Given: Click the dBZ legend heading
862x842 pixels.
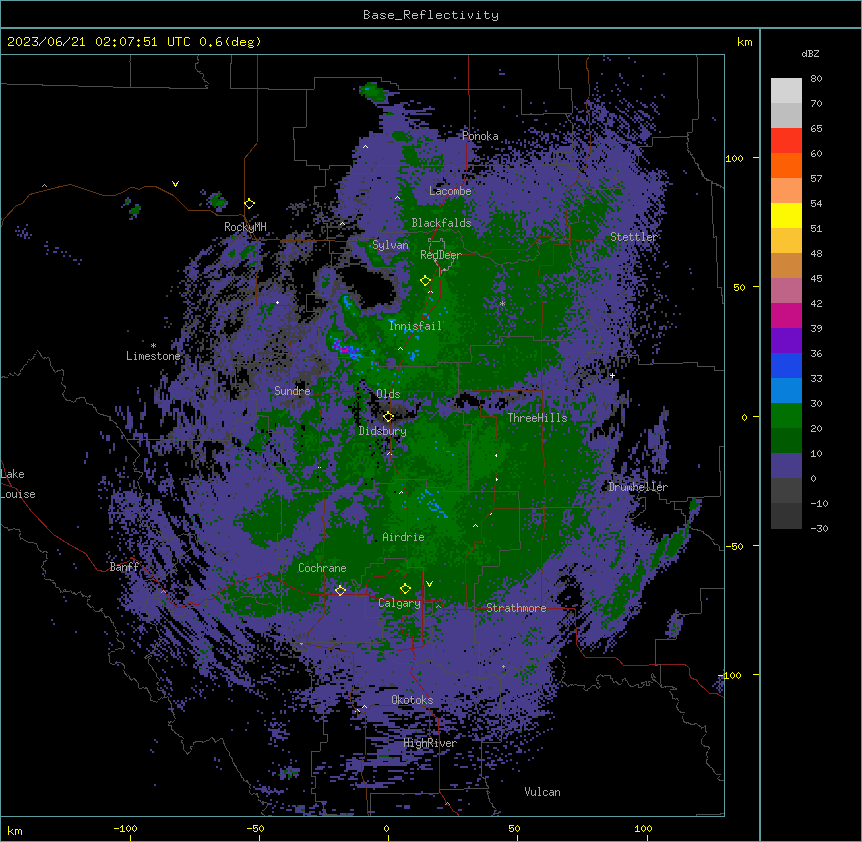Looking at the screenshot, I should (810, 53).
